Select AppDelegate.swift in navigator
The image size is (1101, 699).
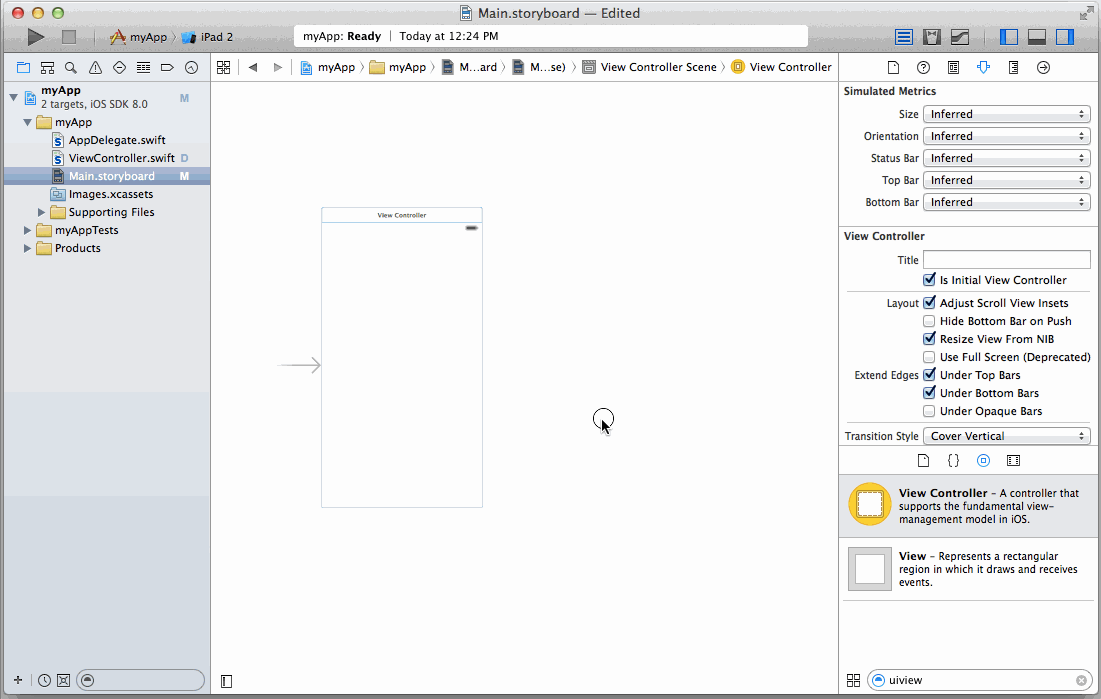tap(117, 140)
